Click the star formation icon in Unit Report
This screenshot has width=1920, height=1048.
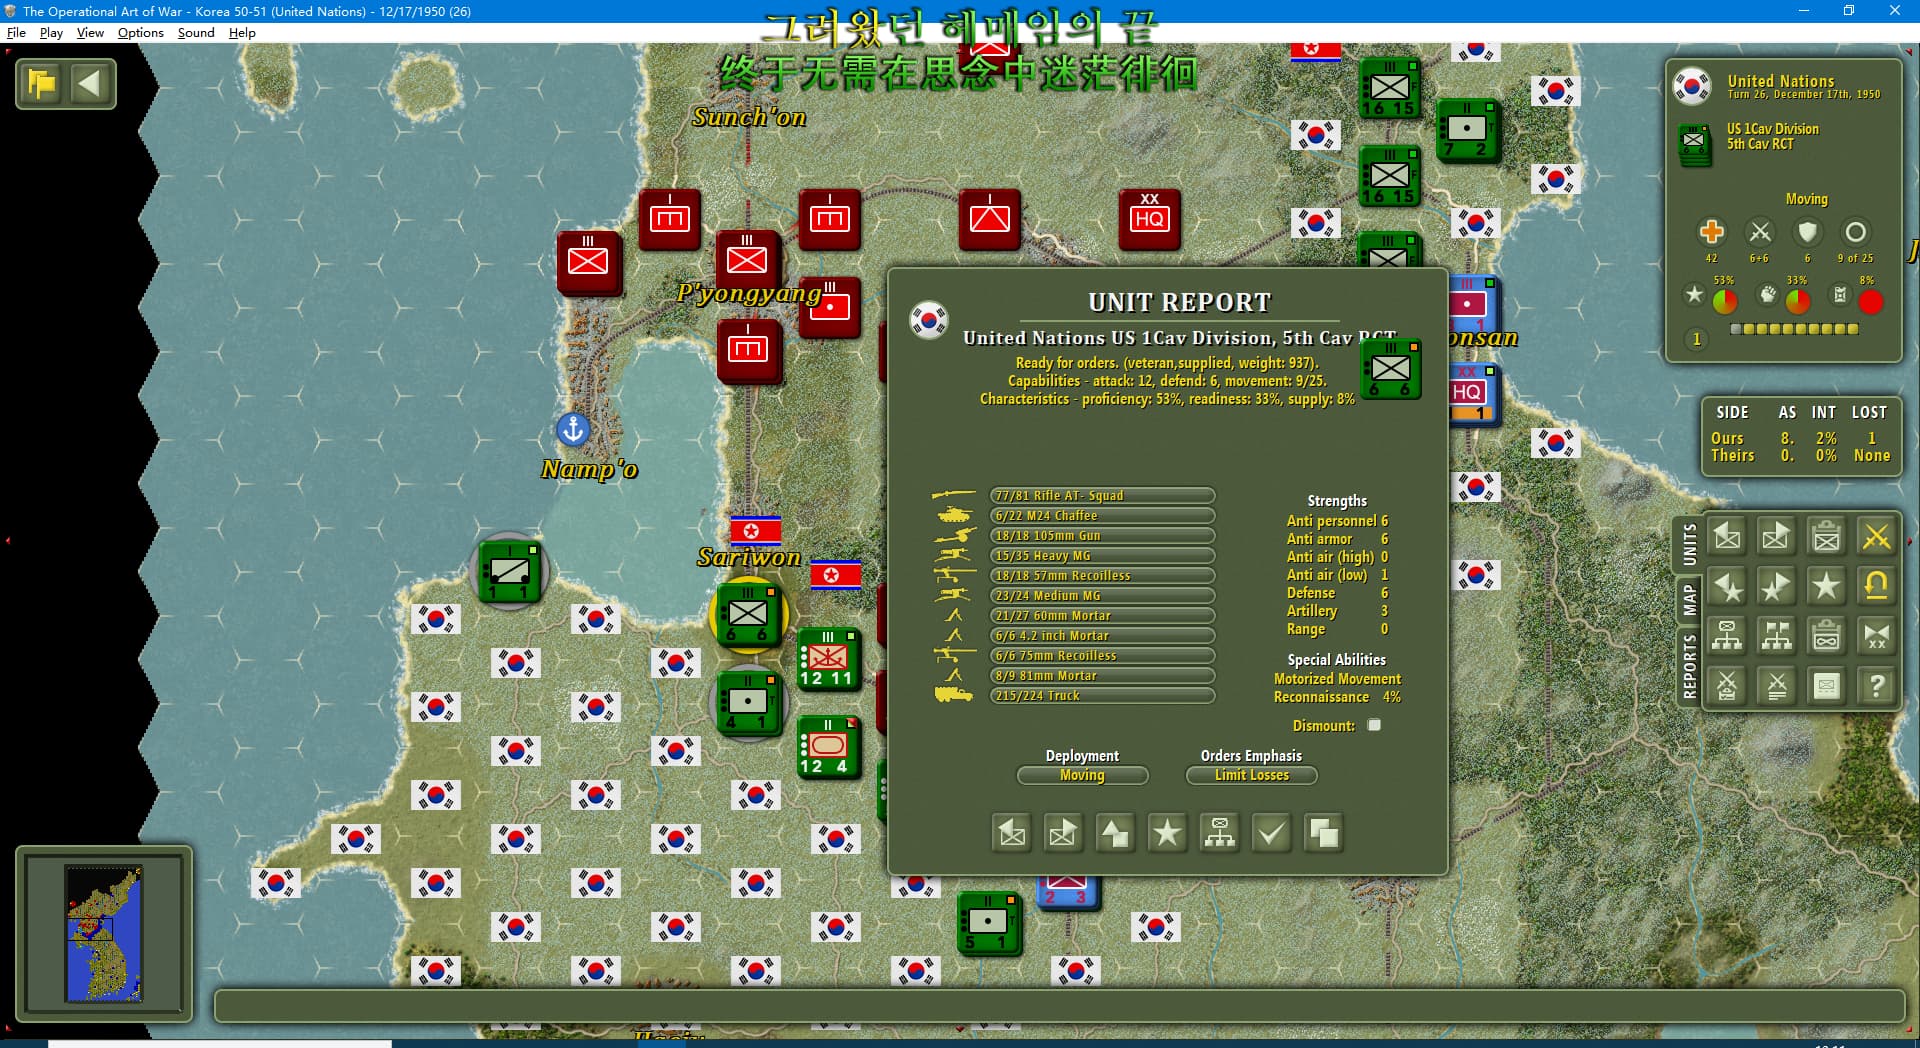coord(1167,832)
